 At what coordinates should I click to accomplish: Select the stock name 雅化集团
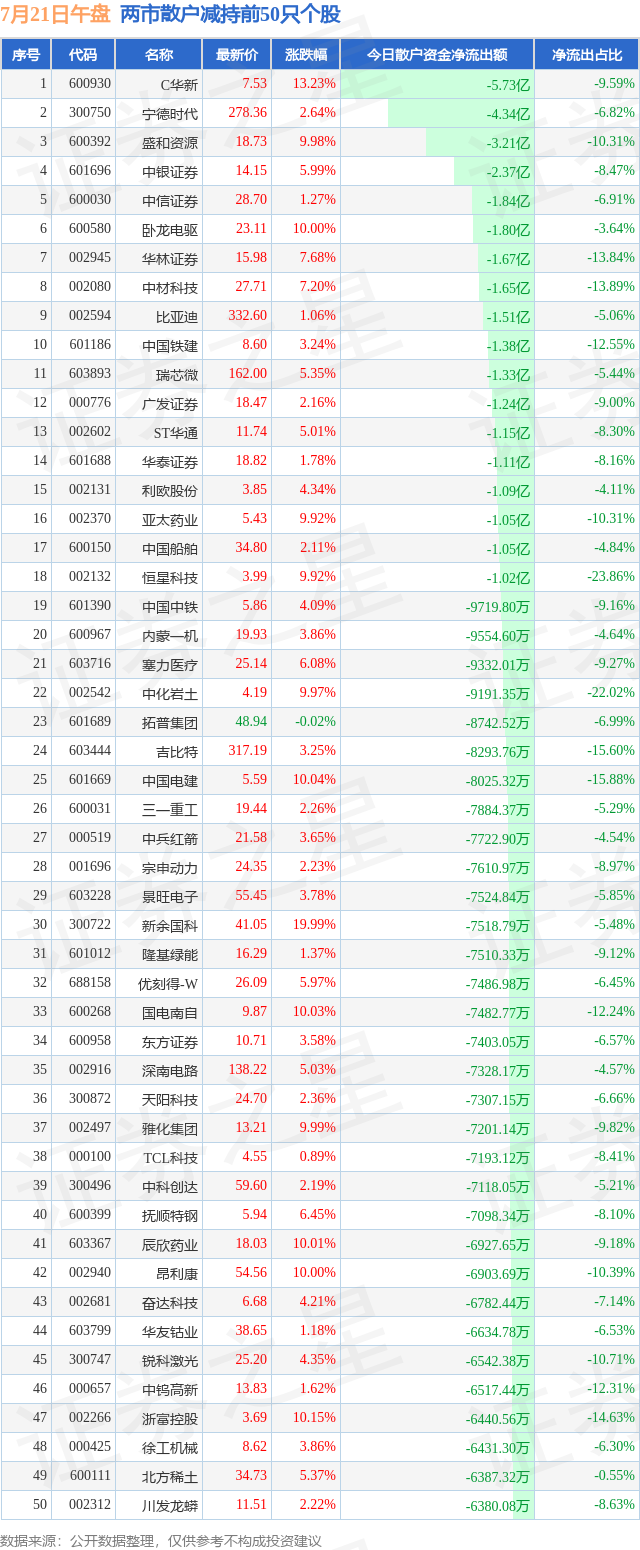click(x=170, y=1128)
